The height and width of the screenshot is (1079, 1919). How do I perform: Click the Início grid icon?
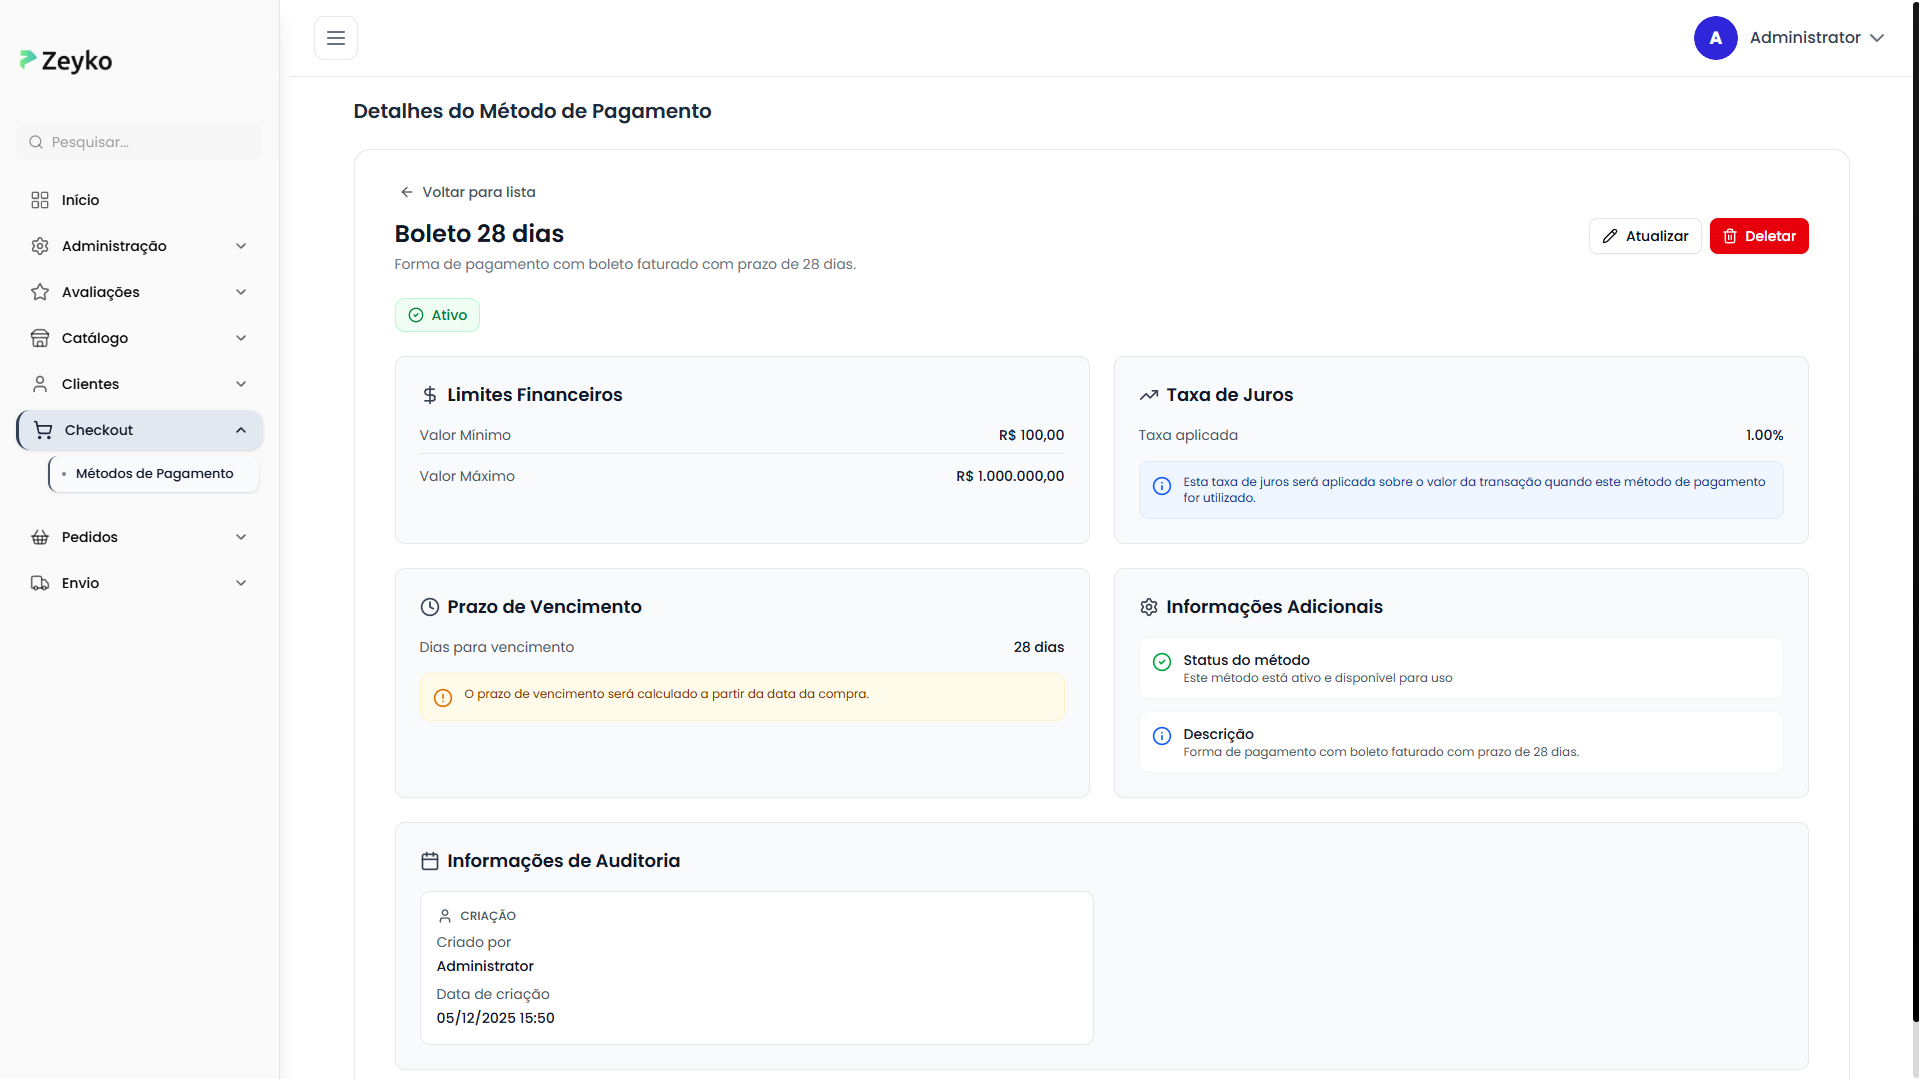[x=40, y=200]
